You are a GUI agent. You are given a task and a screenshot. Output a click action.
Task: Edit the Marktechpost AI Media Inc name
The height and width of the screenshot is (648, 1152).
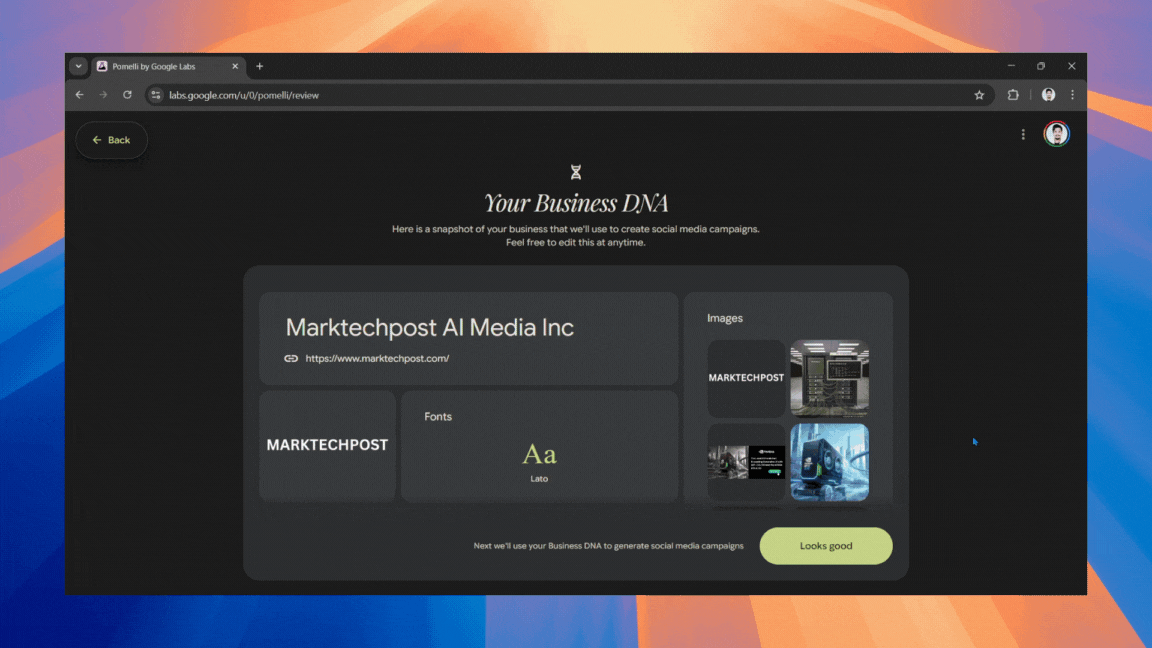(x=430, y=328)
